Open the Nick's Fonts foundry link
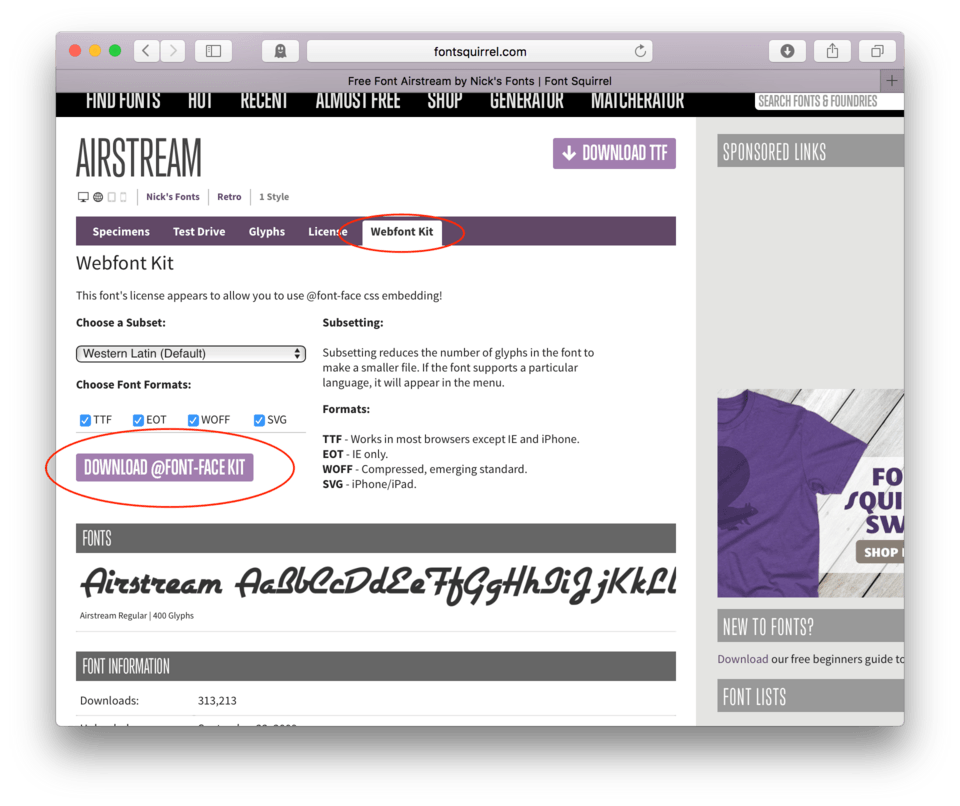This screenshot has height=806, width=960. 173,197
